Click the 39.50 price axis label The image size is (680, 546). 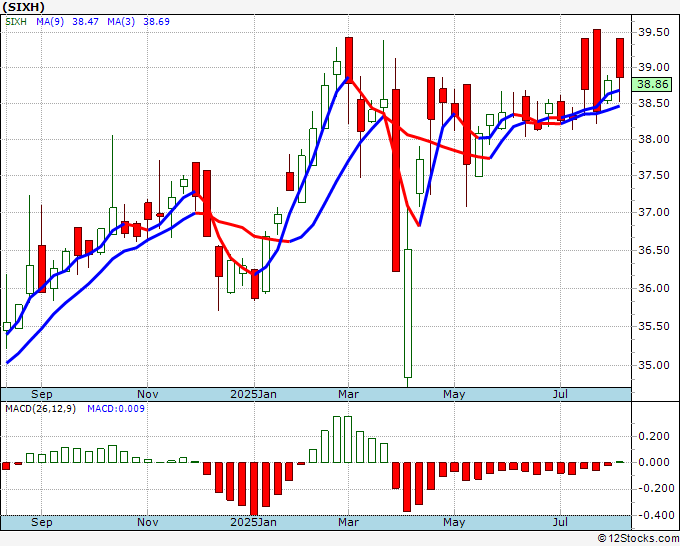click(x=654, y=33)
